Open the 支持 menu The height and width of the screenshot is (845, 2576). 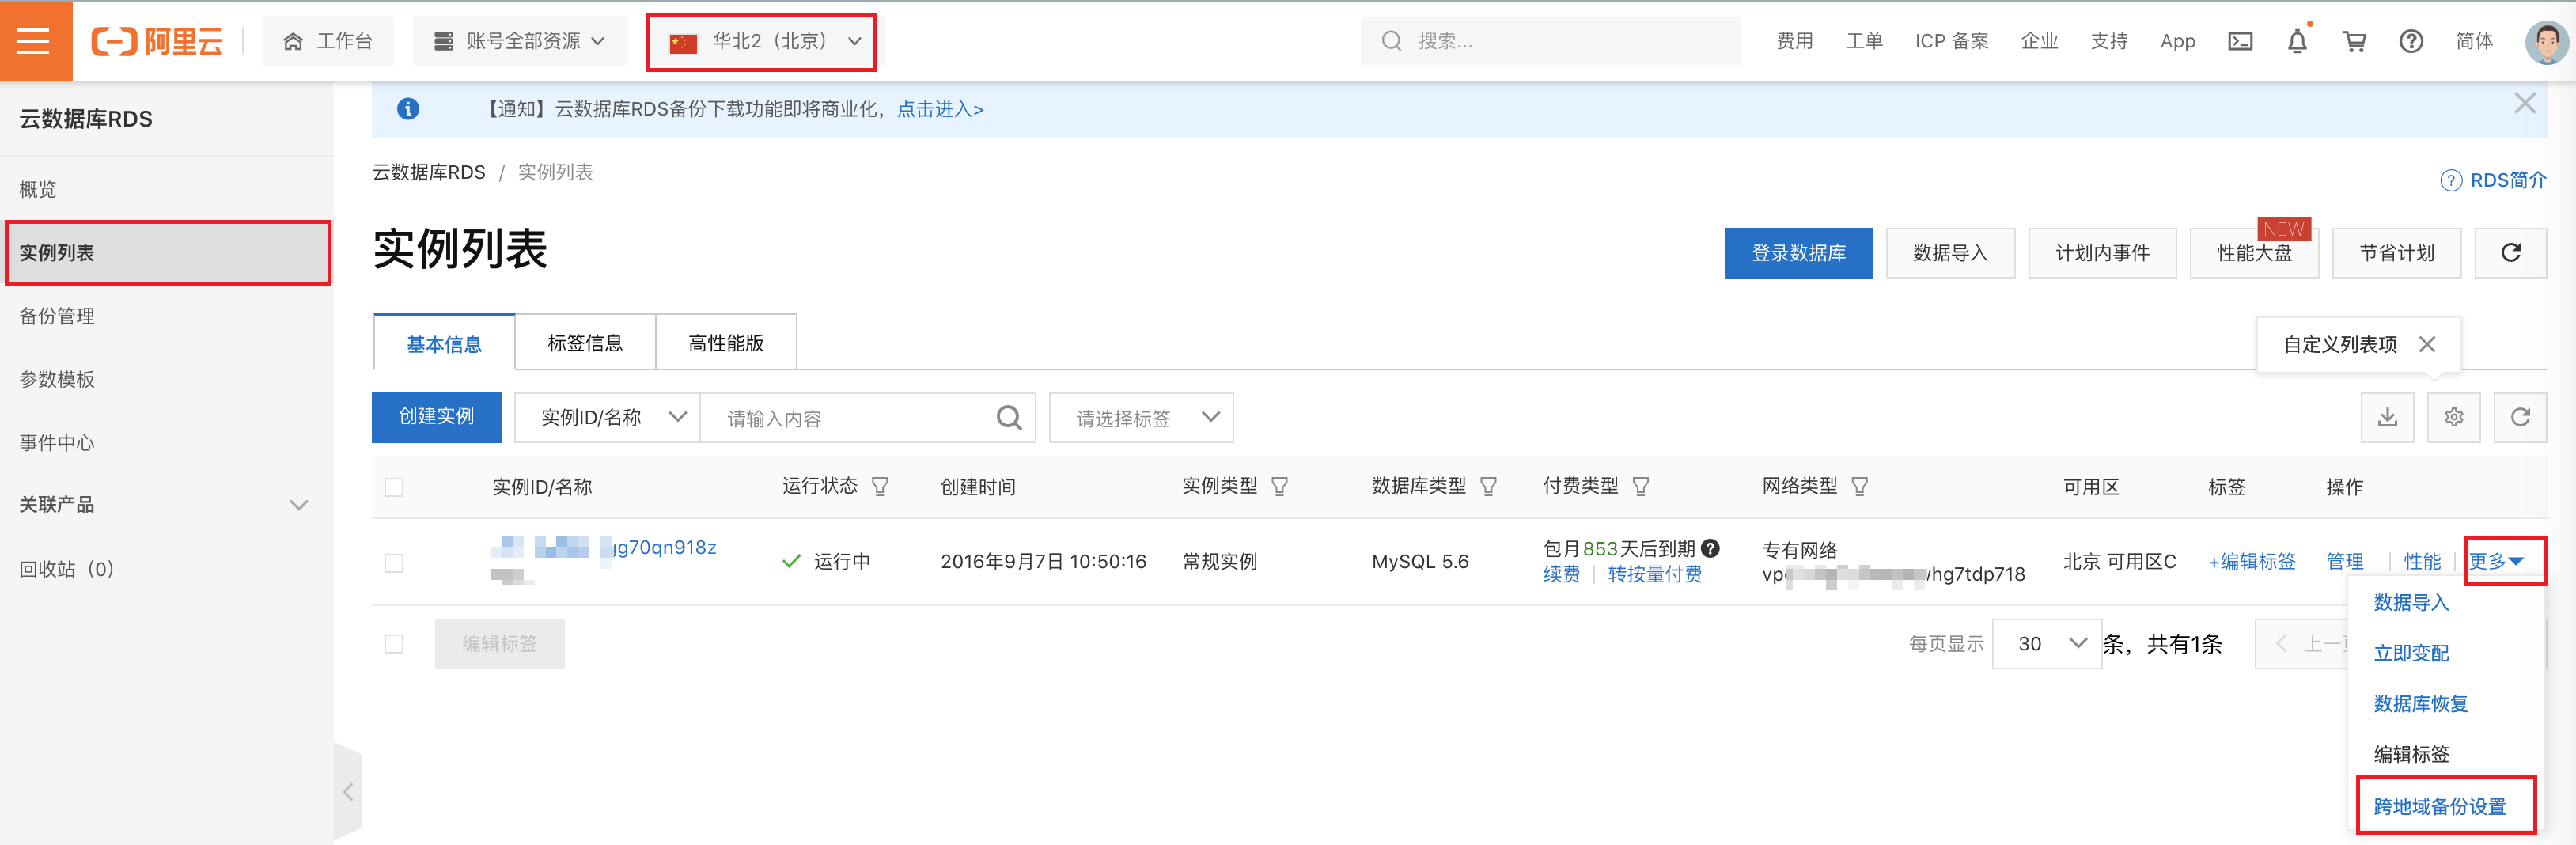click(2109, 41)
